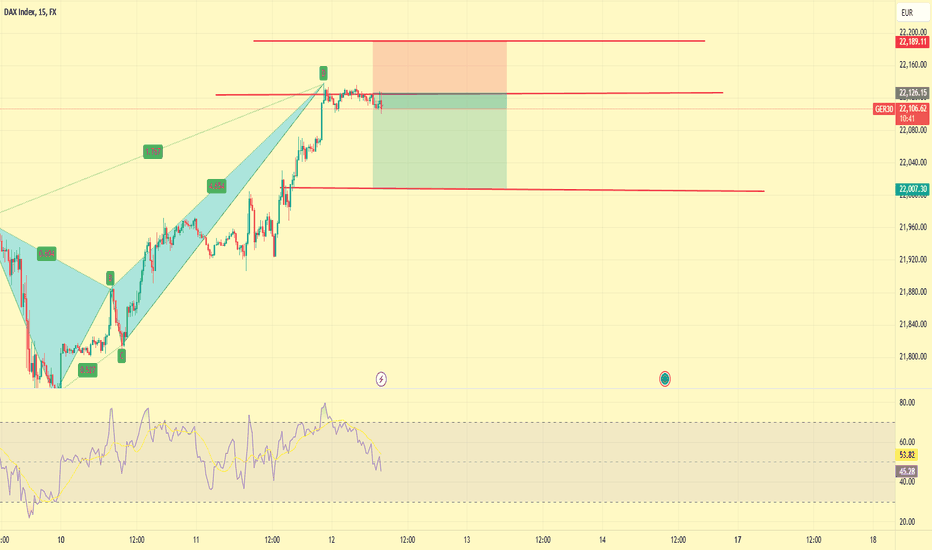
Task: Click date 17 on the time axis
Action: [x=738, y=540]
